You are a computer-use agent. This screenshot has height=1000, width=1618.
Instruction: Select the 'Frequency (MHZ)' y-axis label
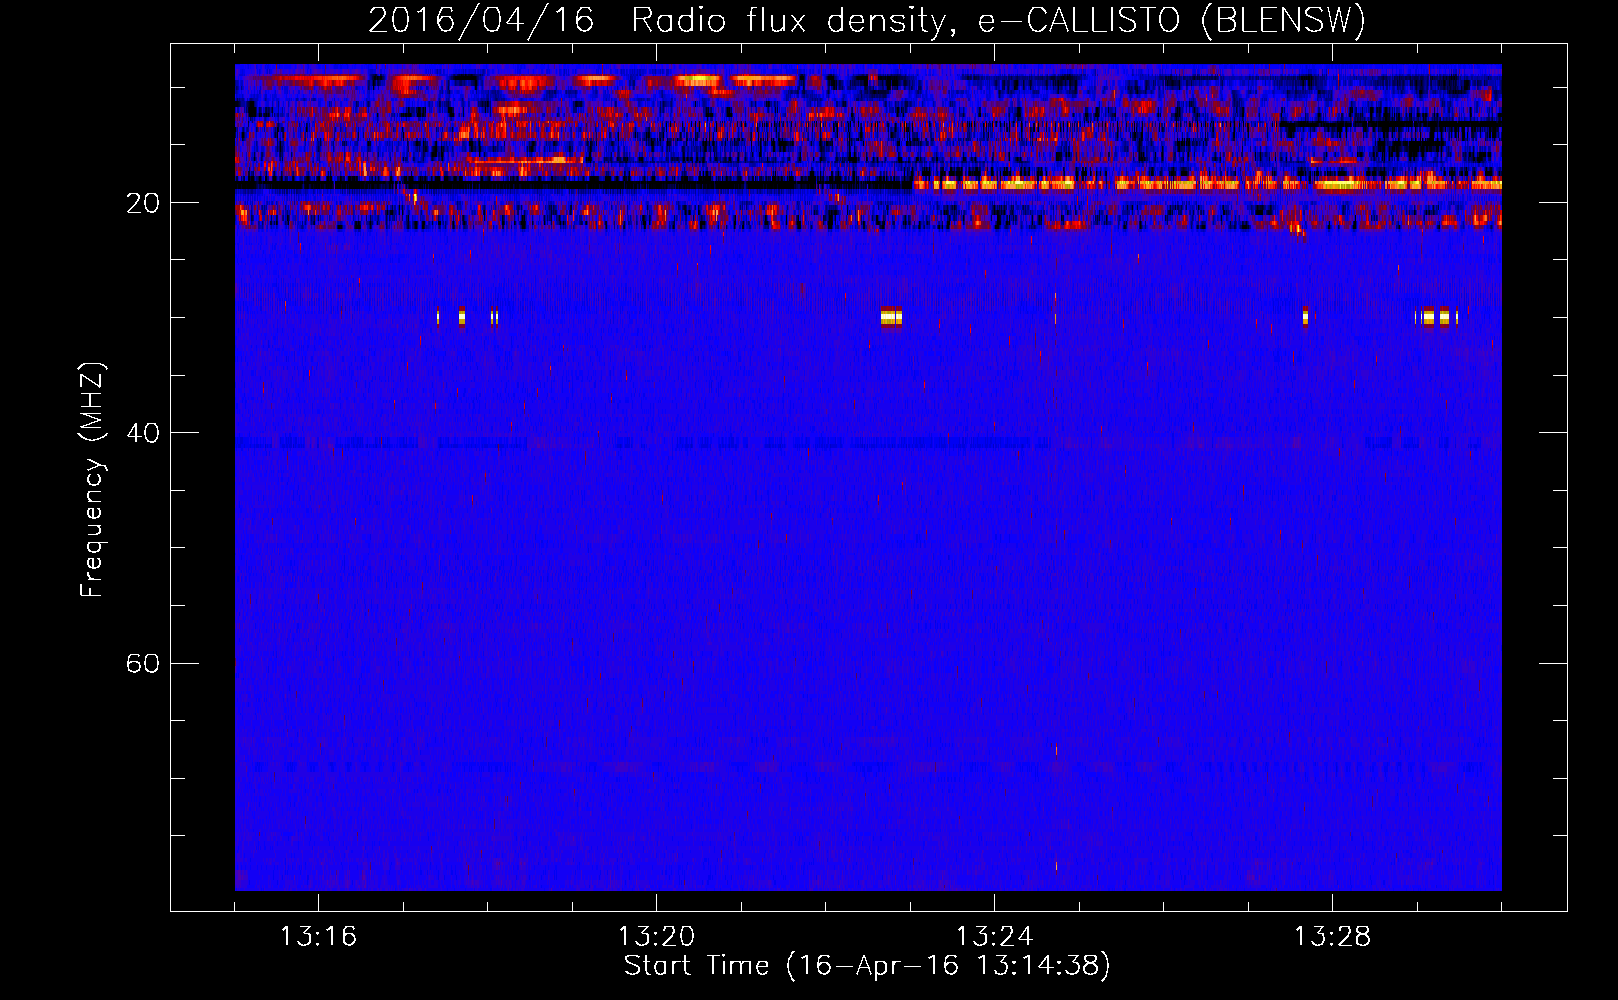pyautogui.click(x=91, y=480)
